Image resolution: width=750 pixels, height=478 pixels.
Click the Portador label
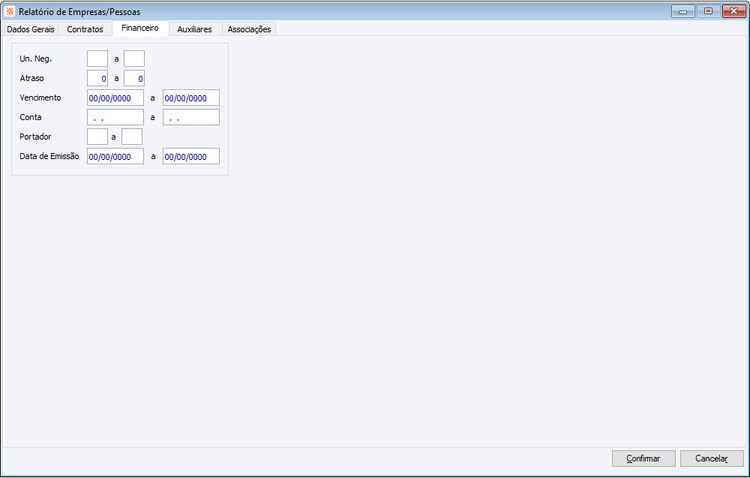point(35,136)
